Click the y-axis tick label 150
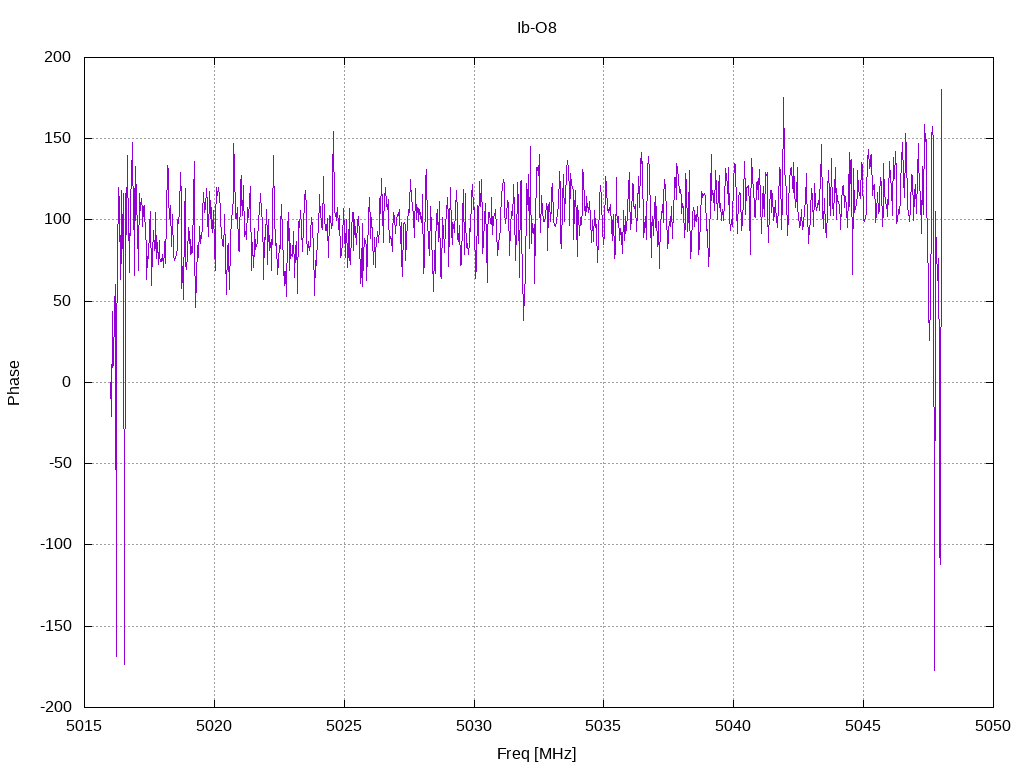 pos(57,138)
